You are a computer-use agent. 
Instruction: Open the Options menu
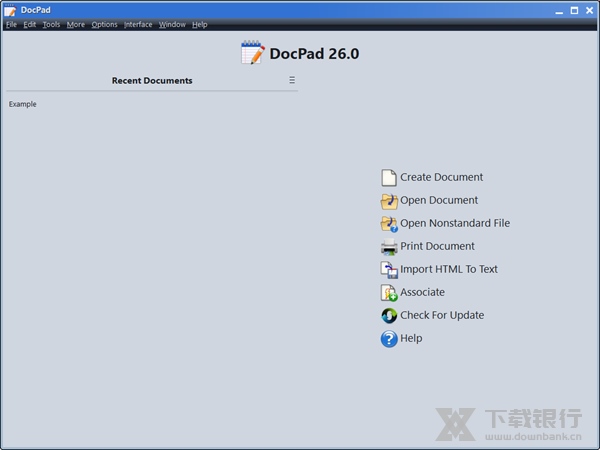tap(104, 25)
